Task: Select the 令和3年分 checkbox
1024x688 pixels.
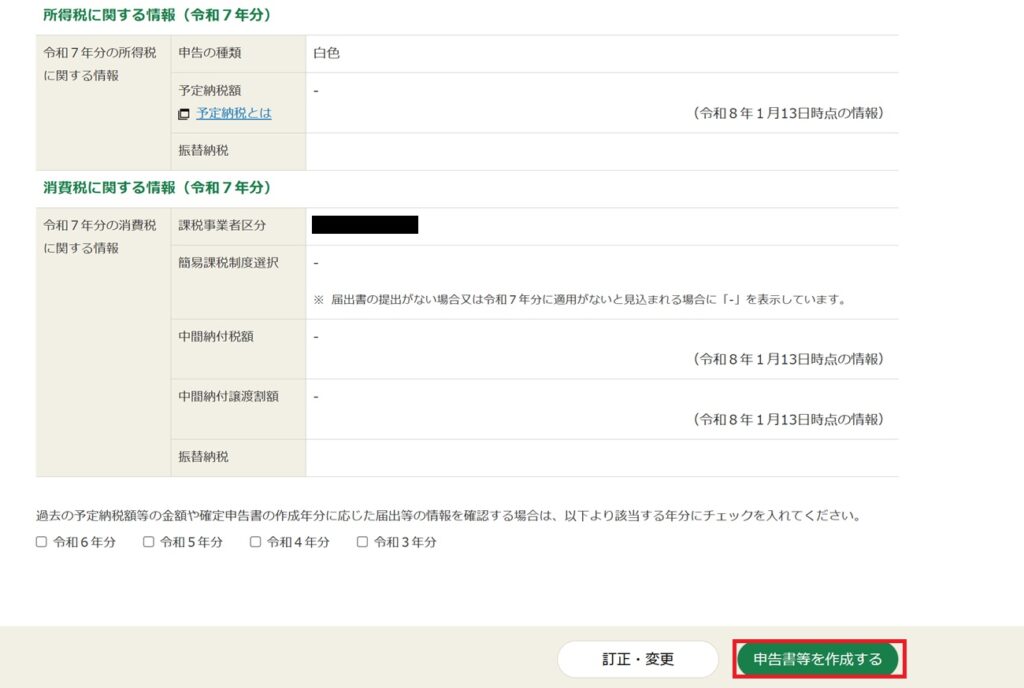Action: pyautogui.click(x=363, y=542)
